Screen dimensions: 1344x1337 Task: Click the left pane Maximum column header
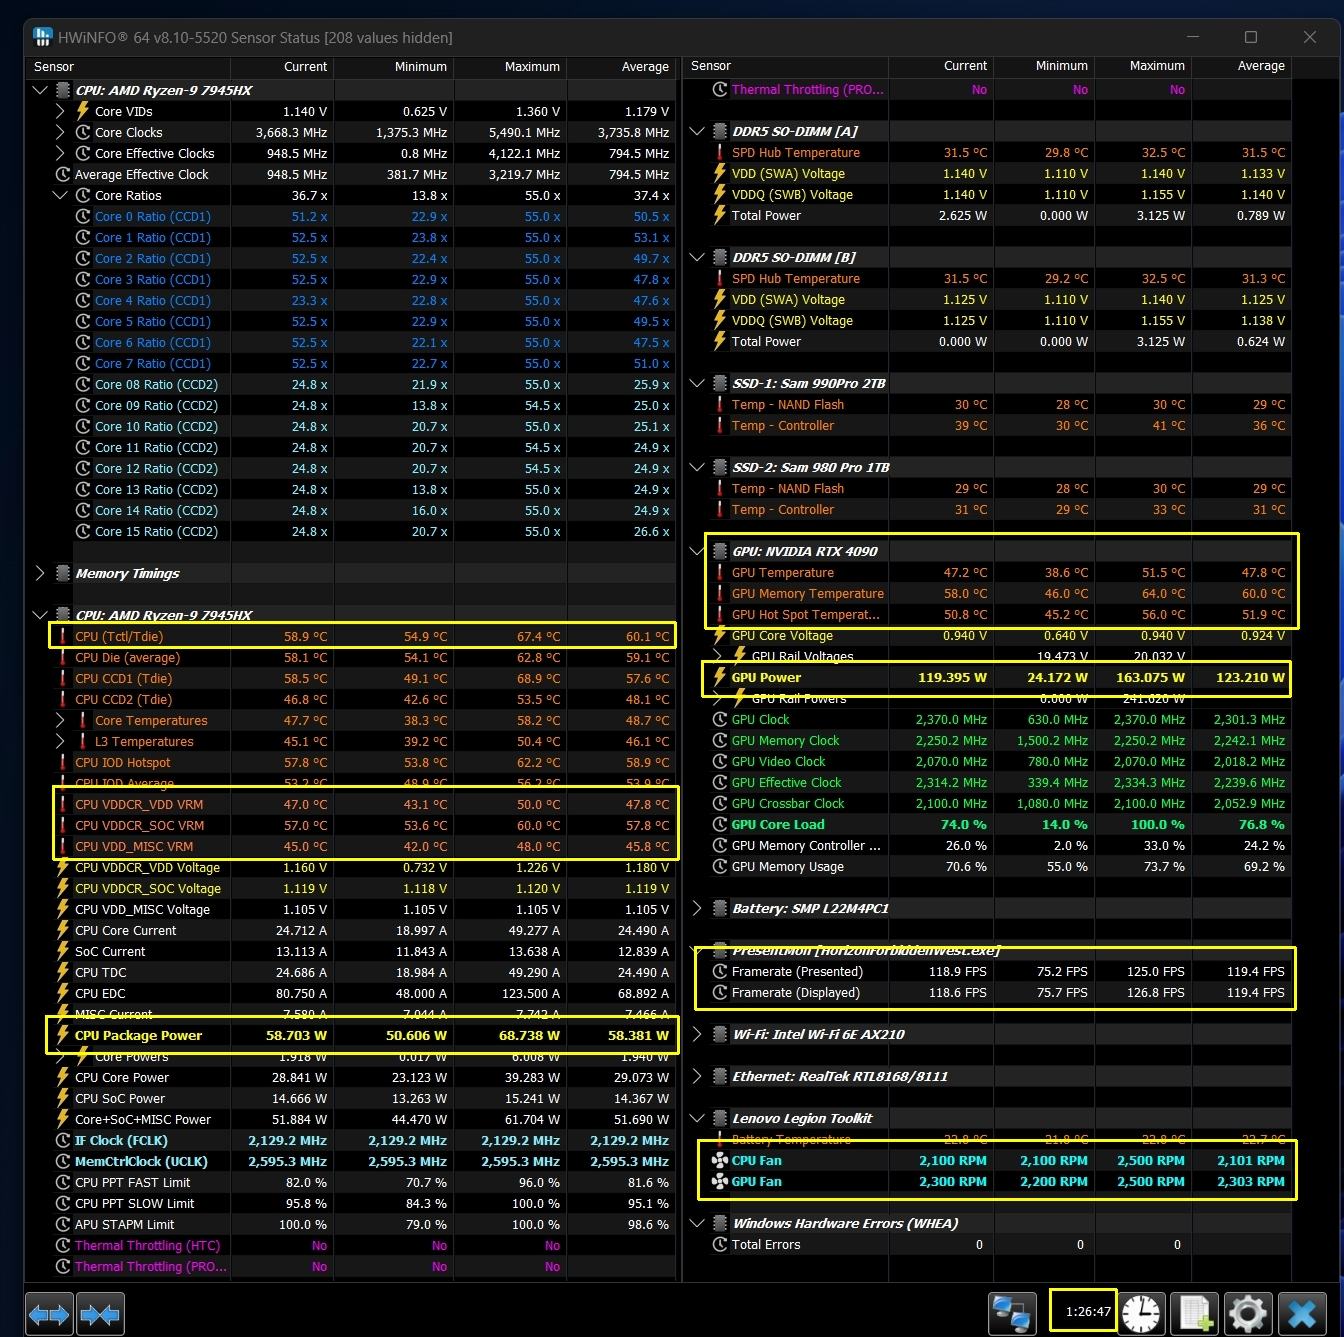click(510, 67)
